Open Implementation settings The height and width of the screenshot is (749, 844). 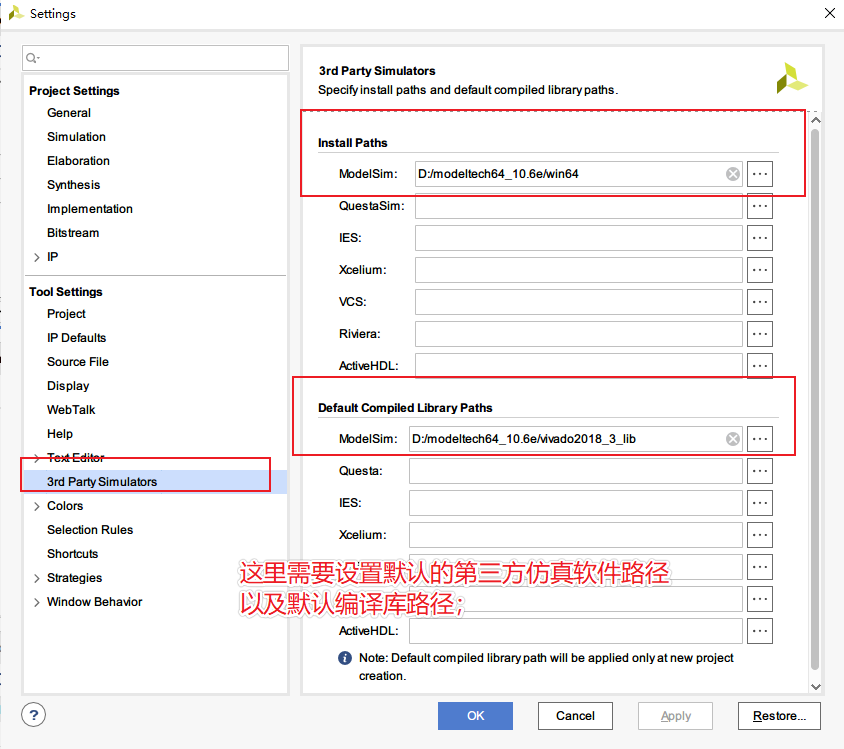tap(90, 209)
